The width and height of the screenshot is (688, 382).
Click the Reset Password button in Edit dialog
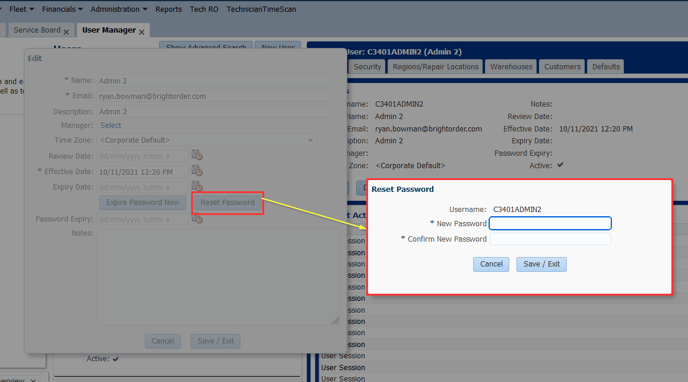(x=227, y=203)
